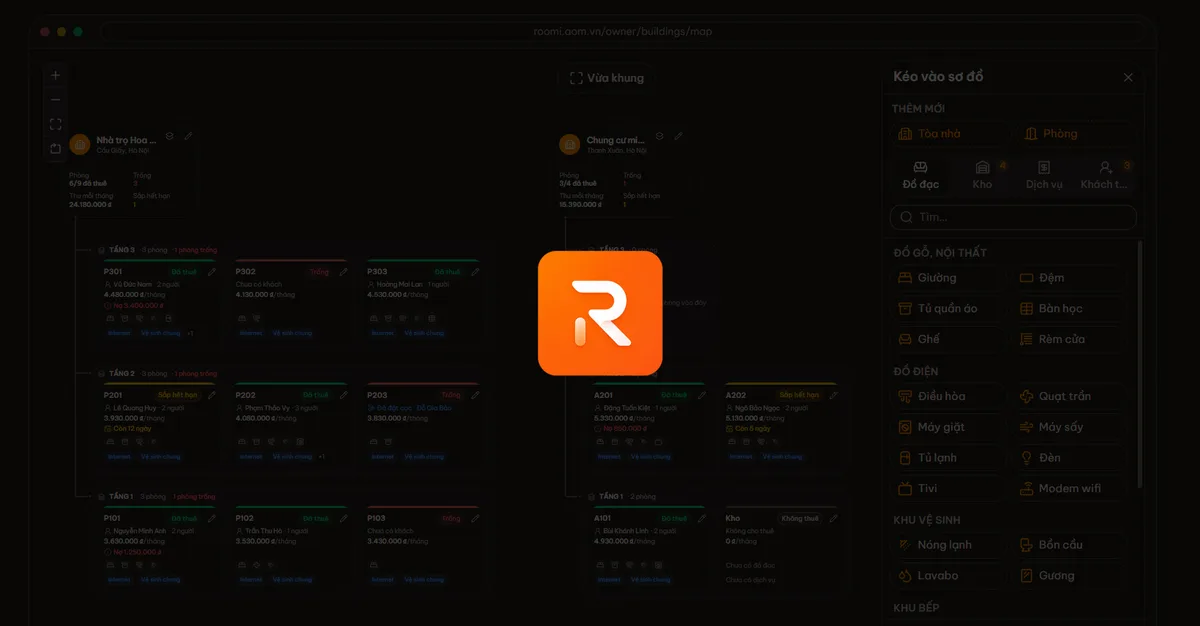Zoom out of the building map

click(56, 100)
